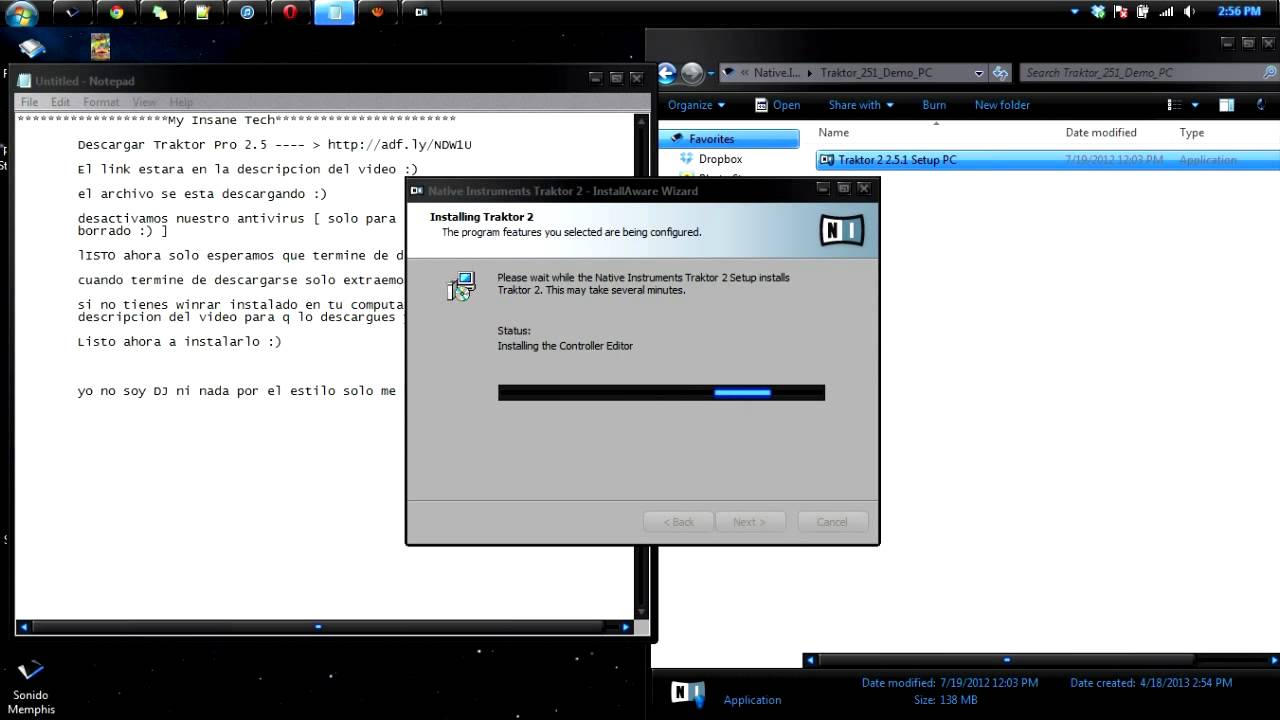Sort by the Date modified column

pyautogui.click(x=1101, y=133)
